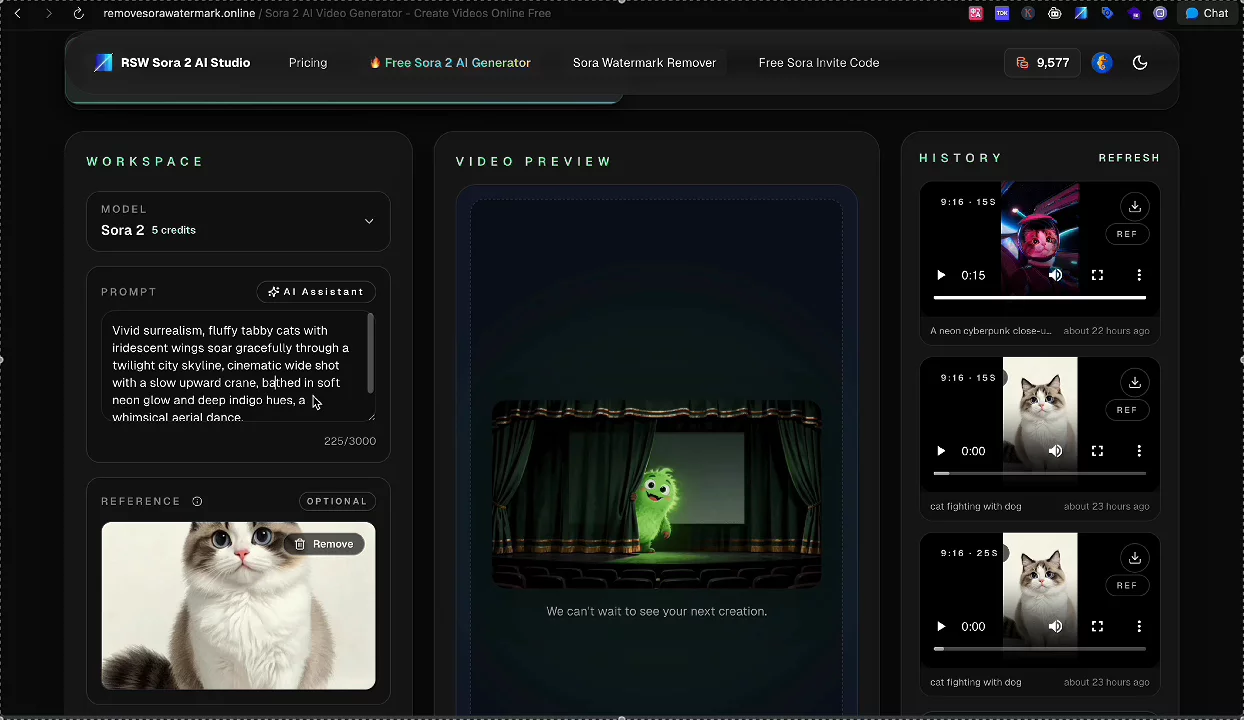Seek the first history video progress bar

click(1039, 297)
